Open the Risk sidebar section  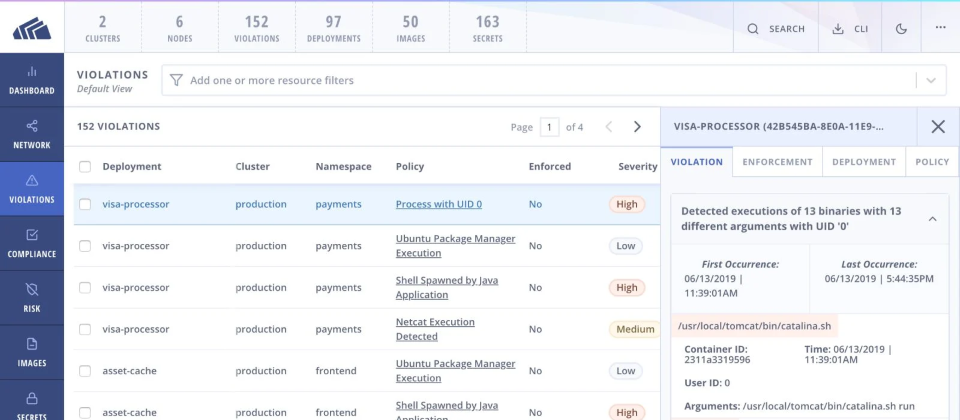[32, 298]
